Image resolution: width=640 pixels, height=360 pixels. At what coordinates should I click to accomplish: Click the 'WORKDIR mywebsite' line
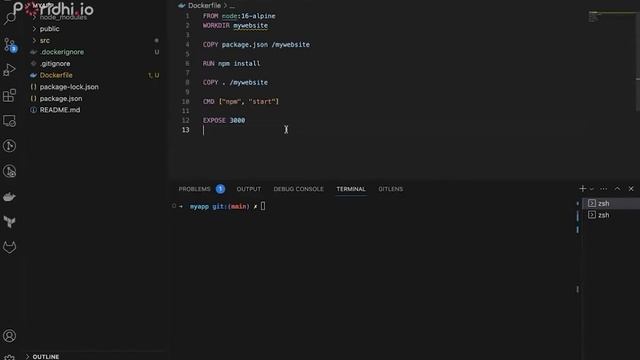[x=236, y=26]
